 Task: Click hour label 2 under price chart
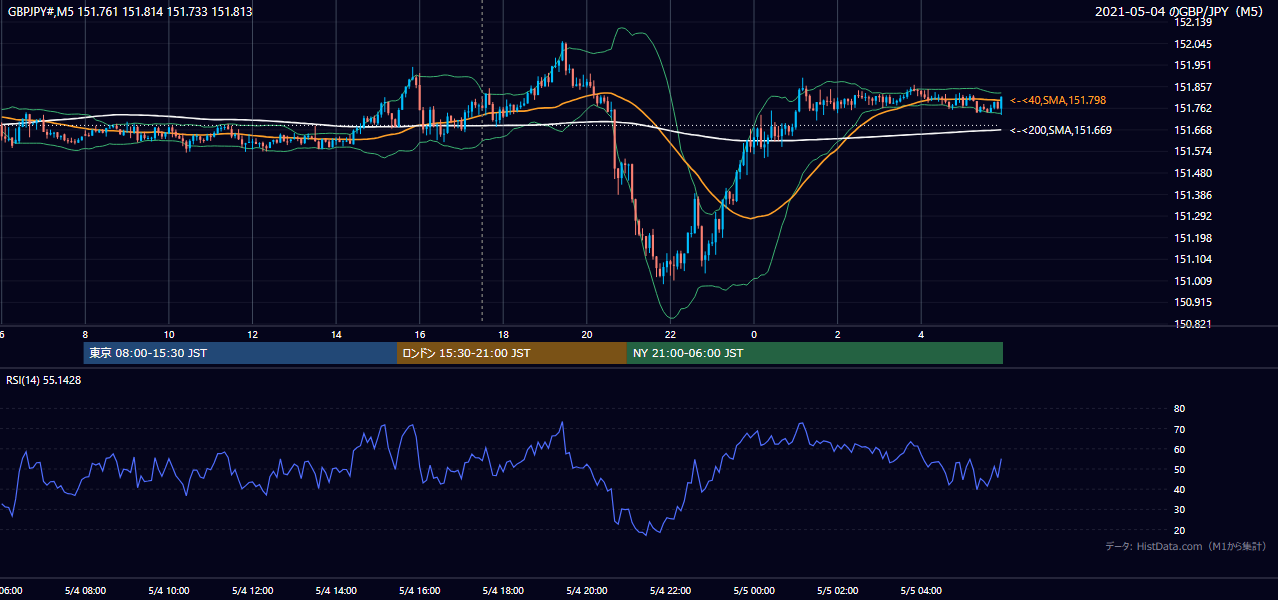[838, 334]
